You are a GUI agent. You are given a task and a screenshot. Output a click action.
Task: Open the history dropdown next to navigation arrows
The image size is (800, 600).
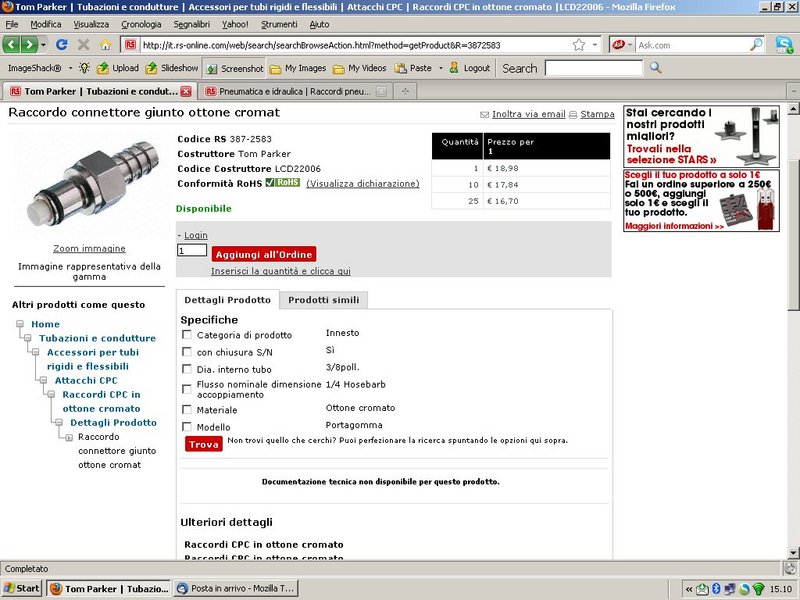[43, 45]
